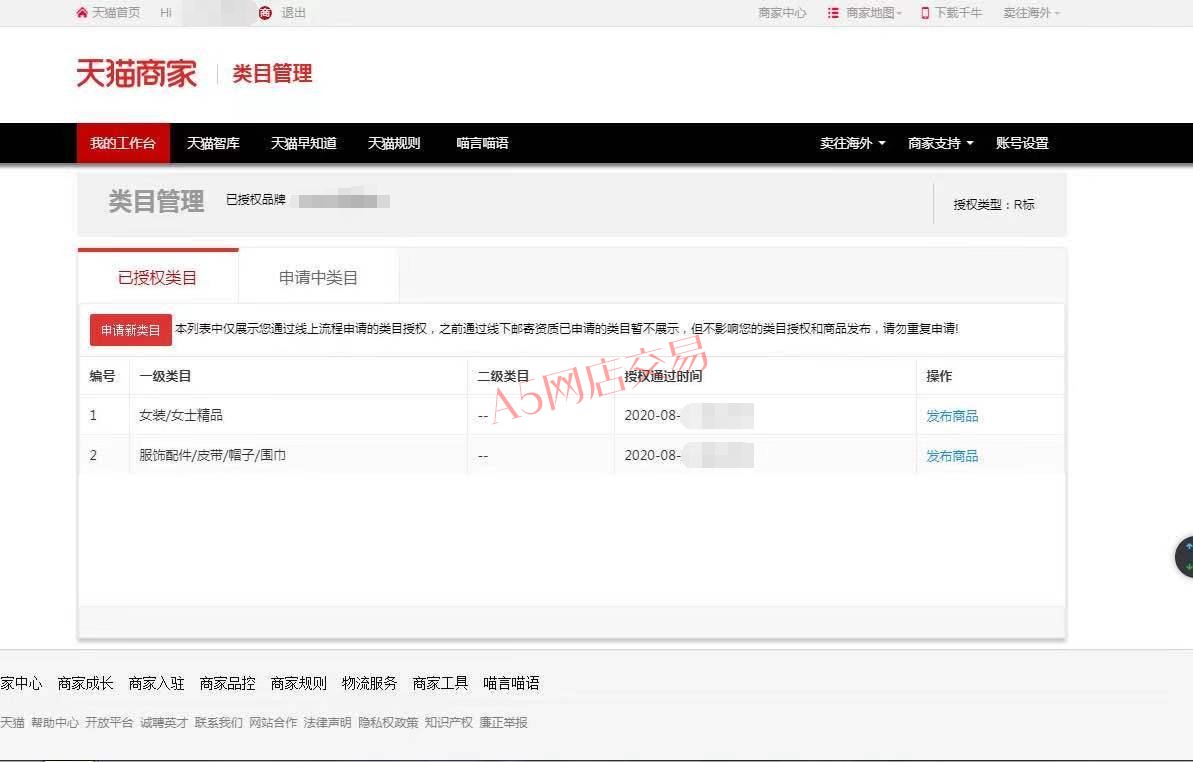This screenshot has width=1193, height=762.
Task: Click the 退出 logout link
Action: [x=293, y=13]
